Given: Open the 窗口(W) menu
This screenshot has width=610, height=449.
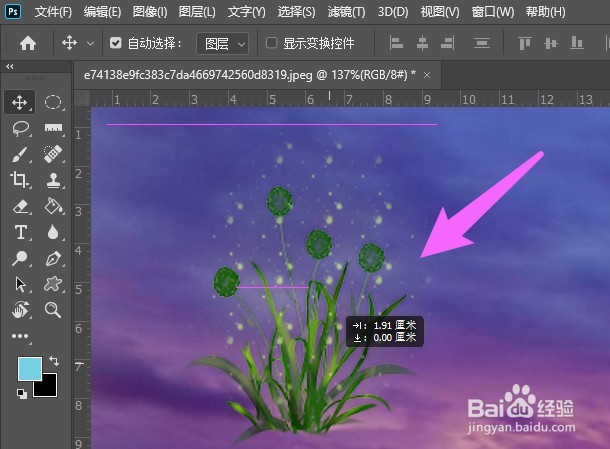Looking at the screenshot, I should [x=493, y=12].
